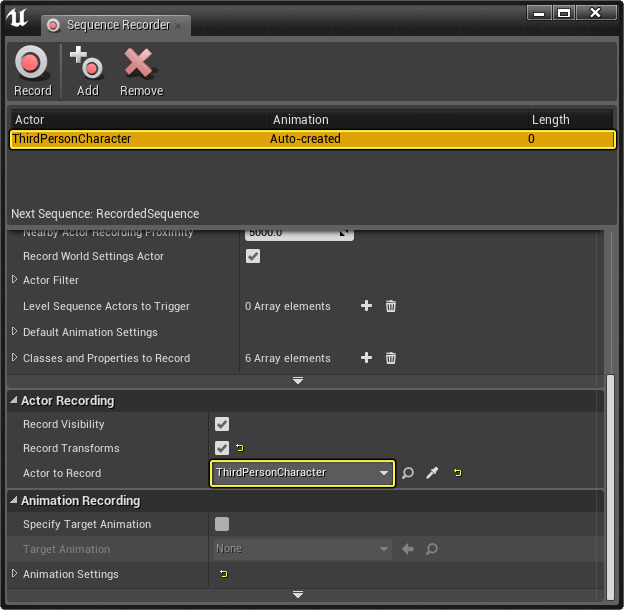Click the Remove recording icon

pyautogui.click(x=141, y=72)
